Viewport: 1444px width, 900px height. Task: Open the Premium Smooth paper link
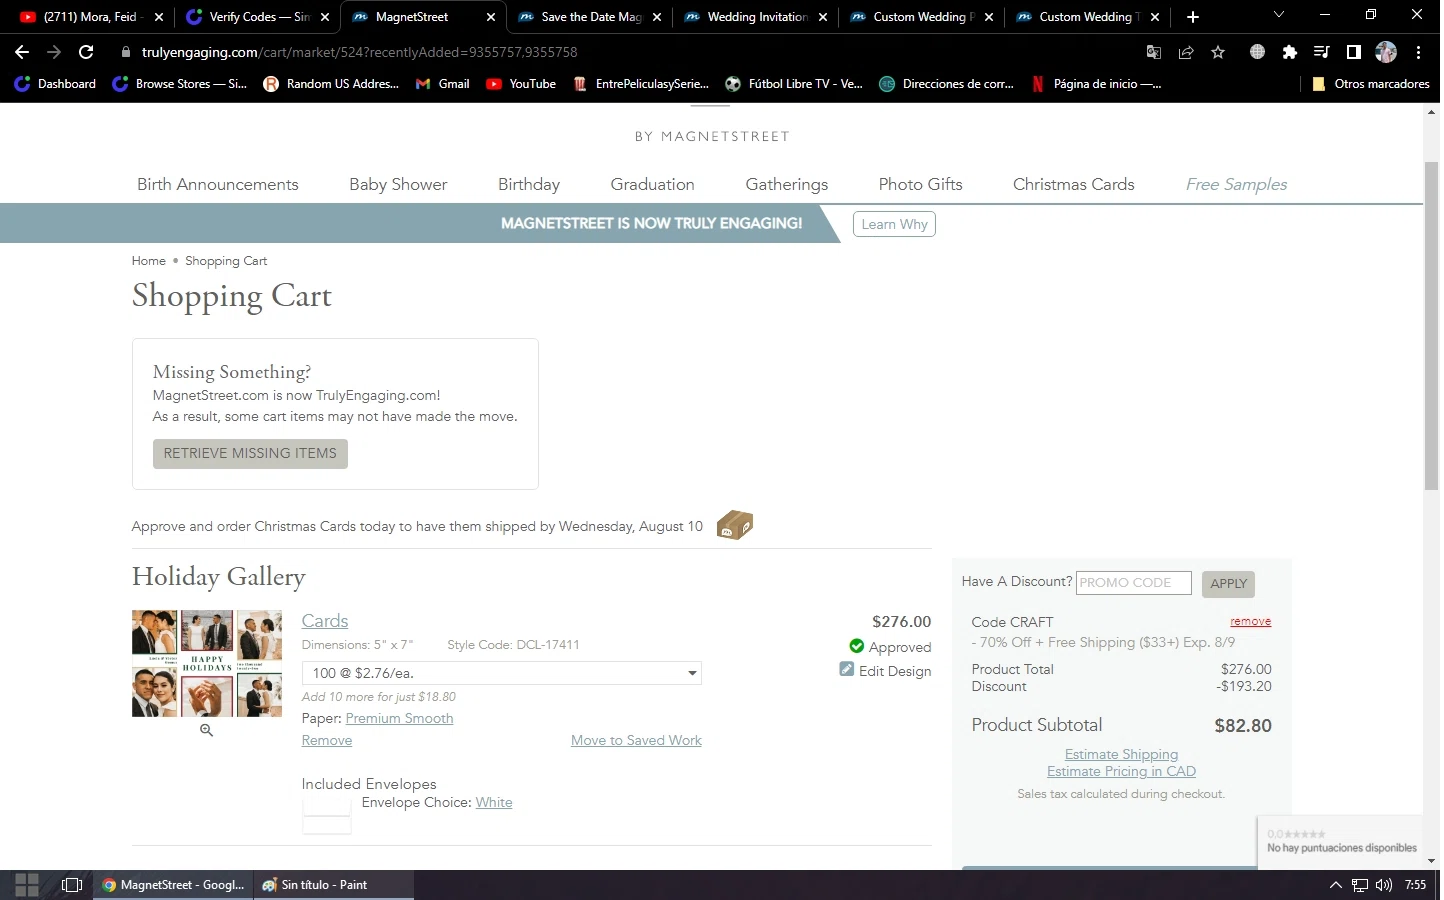click(x=399, y=718)
